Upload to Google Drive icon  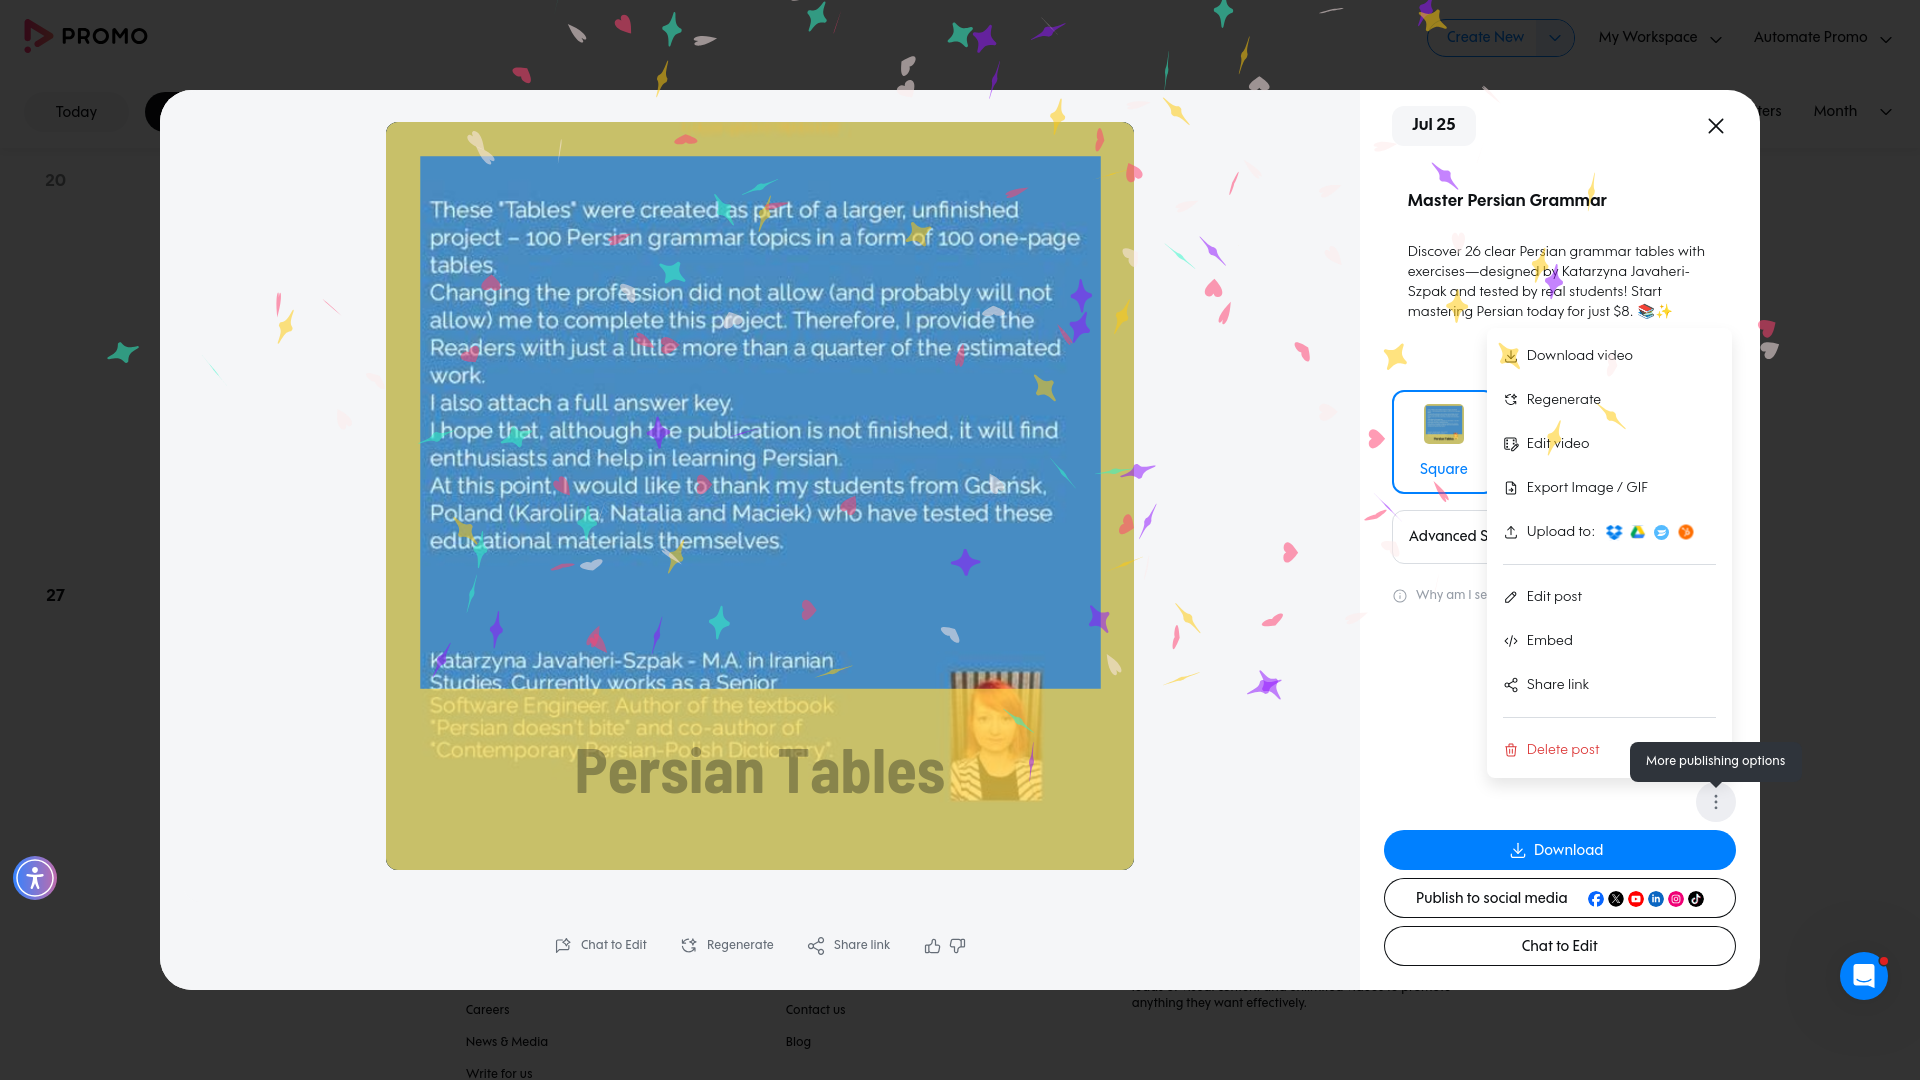click(1638, 532)
